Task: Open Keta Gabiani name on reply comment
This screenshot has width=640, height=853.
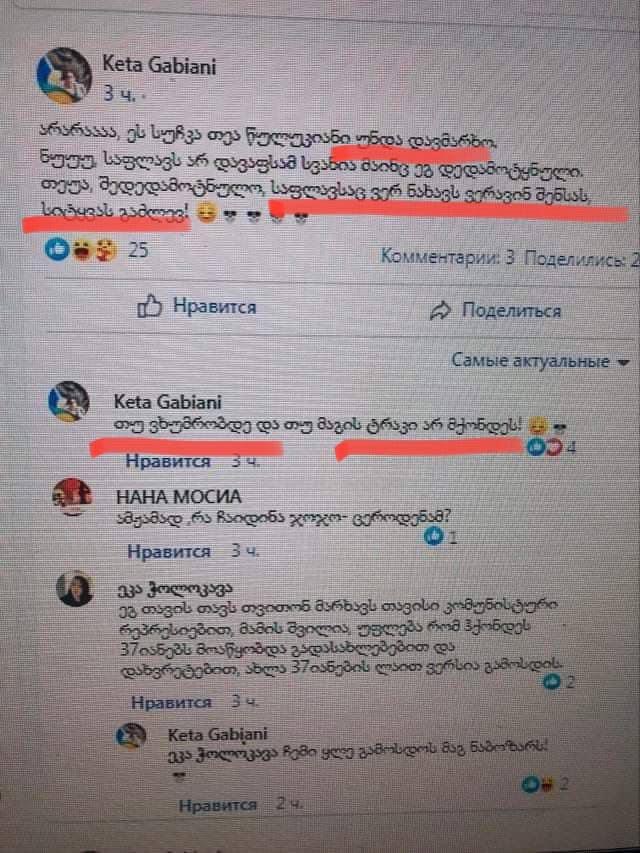Action: [x=218, y=734]
